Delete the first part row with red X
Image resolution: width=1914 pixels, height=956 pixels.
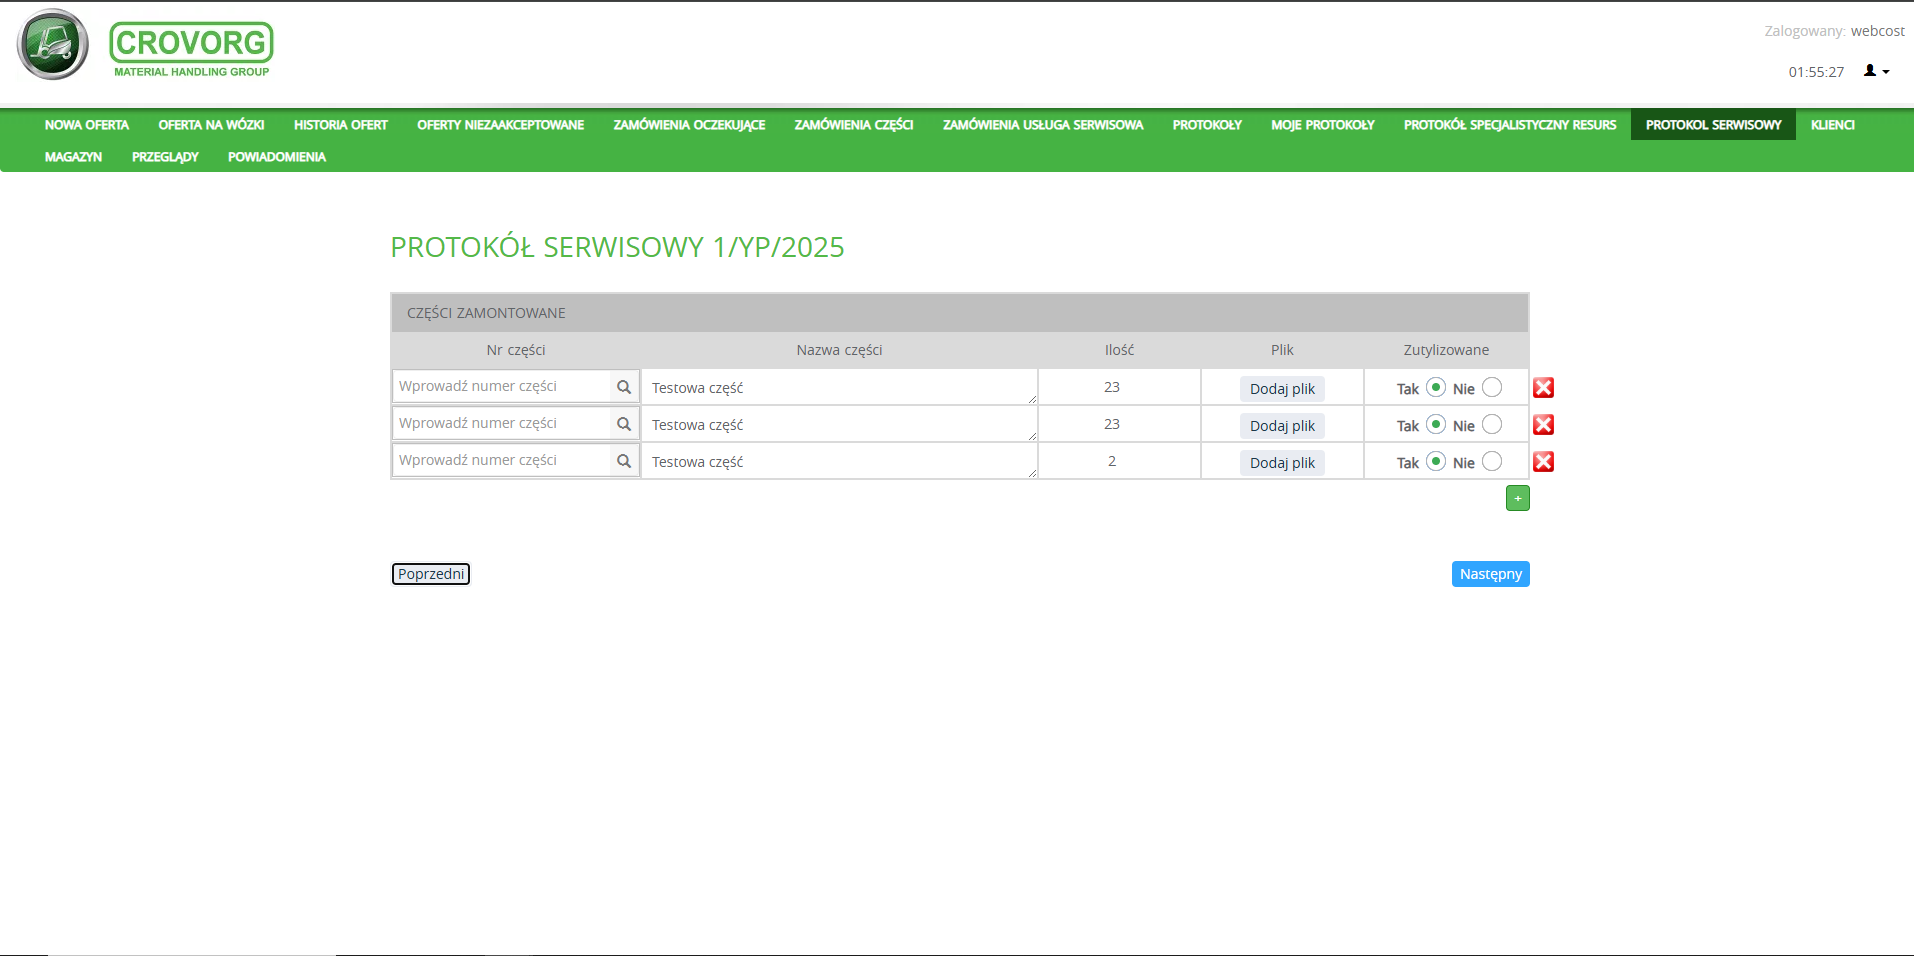coord(1543,388)
